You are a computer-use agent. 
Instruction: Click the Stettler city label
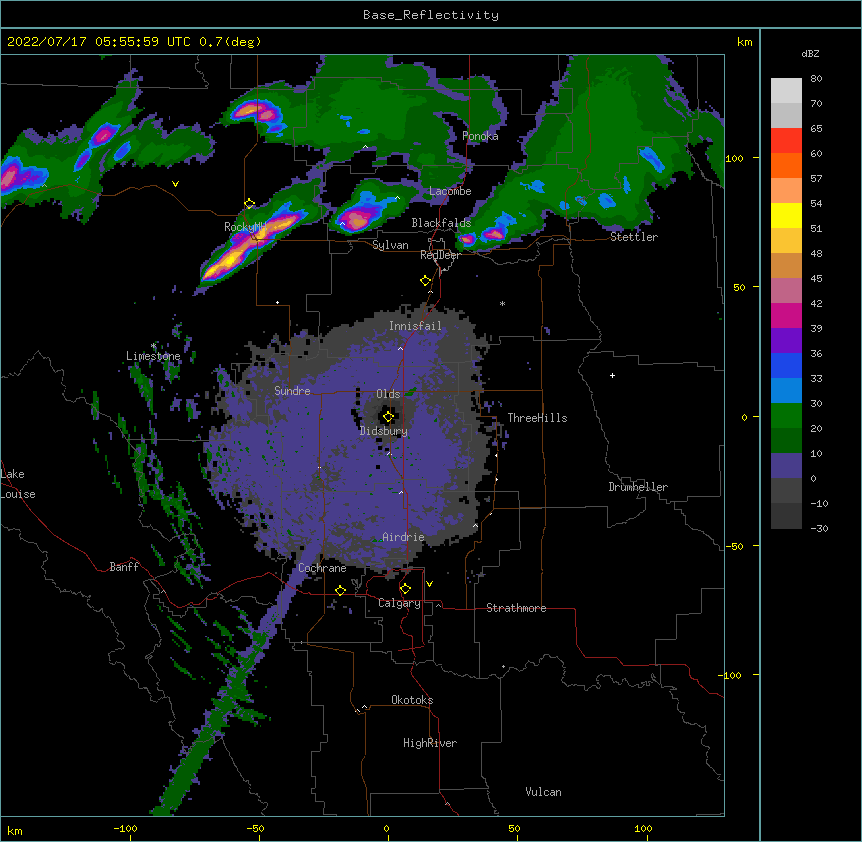(x=634, y=237)
